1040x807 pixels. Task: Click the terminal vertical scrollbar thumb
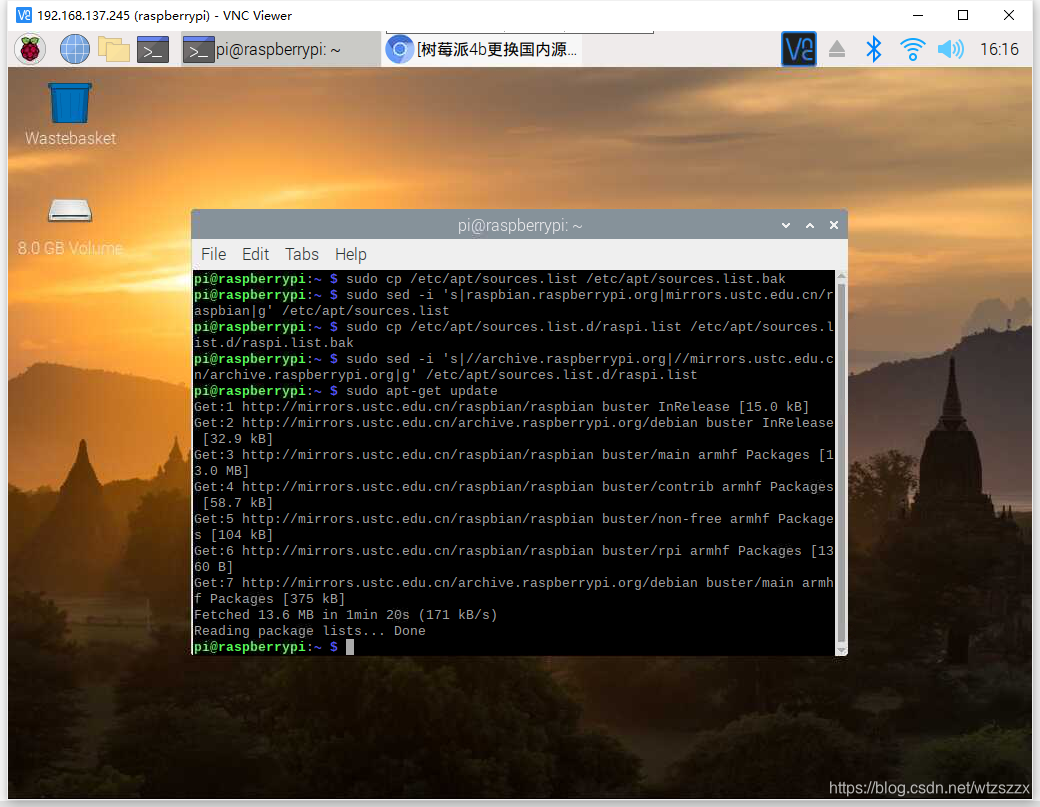(842, 462)
